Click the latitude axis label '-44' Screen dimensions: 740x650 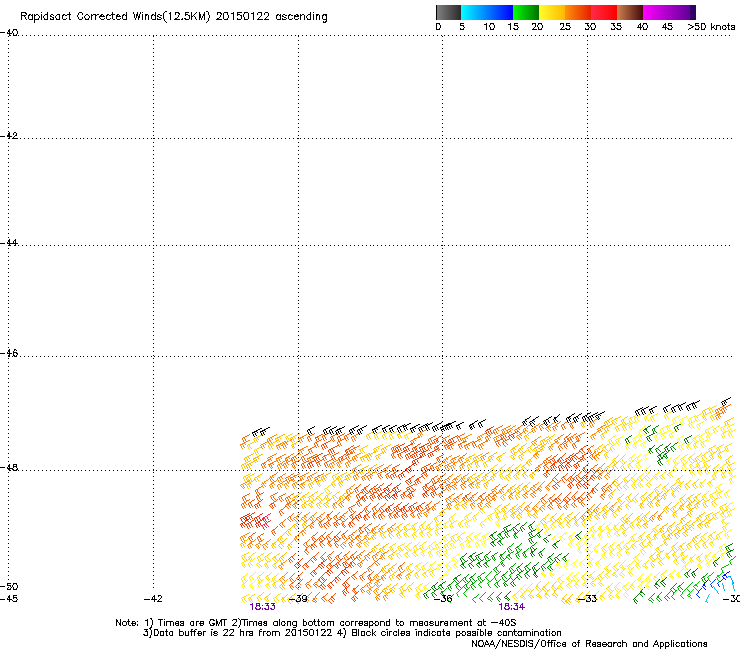pyautogui.click(x=9, y=243)
